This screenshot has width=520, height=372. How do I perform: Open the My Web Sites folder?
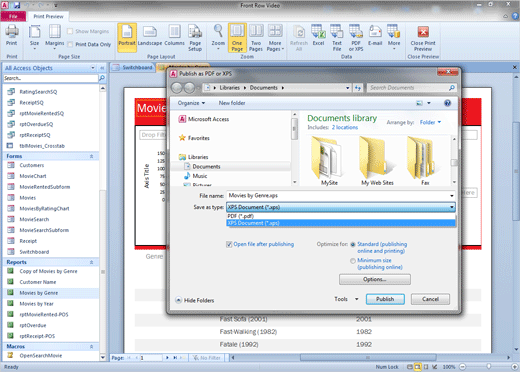[377, 161]
